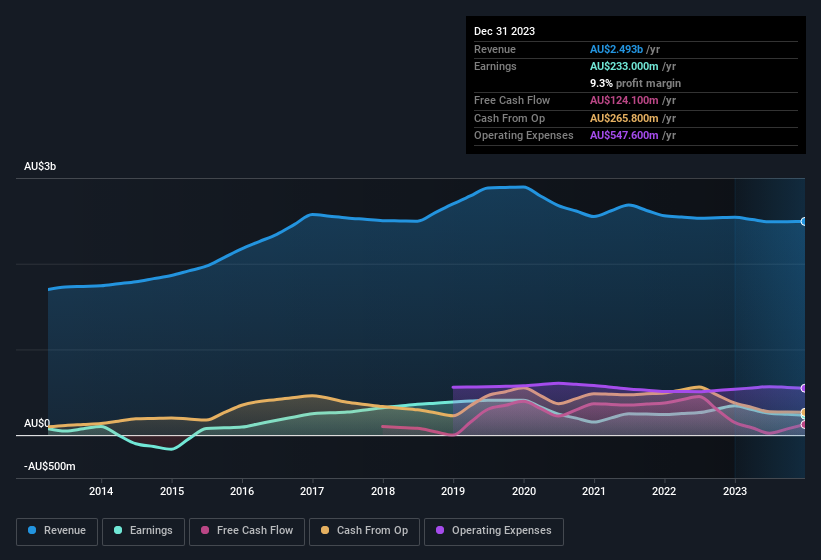The height and width of the screenshot is (560, 821).
Task: Toggle the Revenue series in the legend
Action: pos(58,531)
